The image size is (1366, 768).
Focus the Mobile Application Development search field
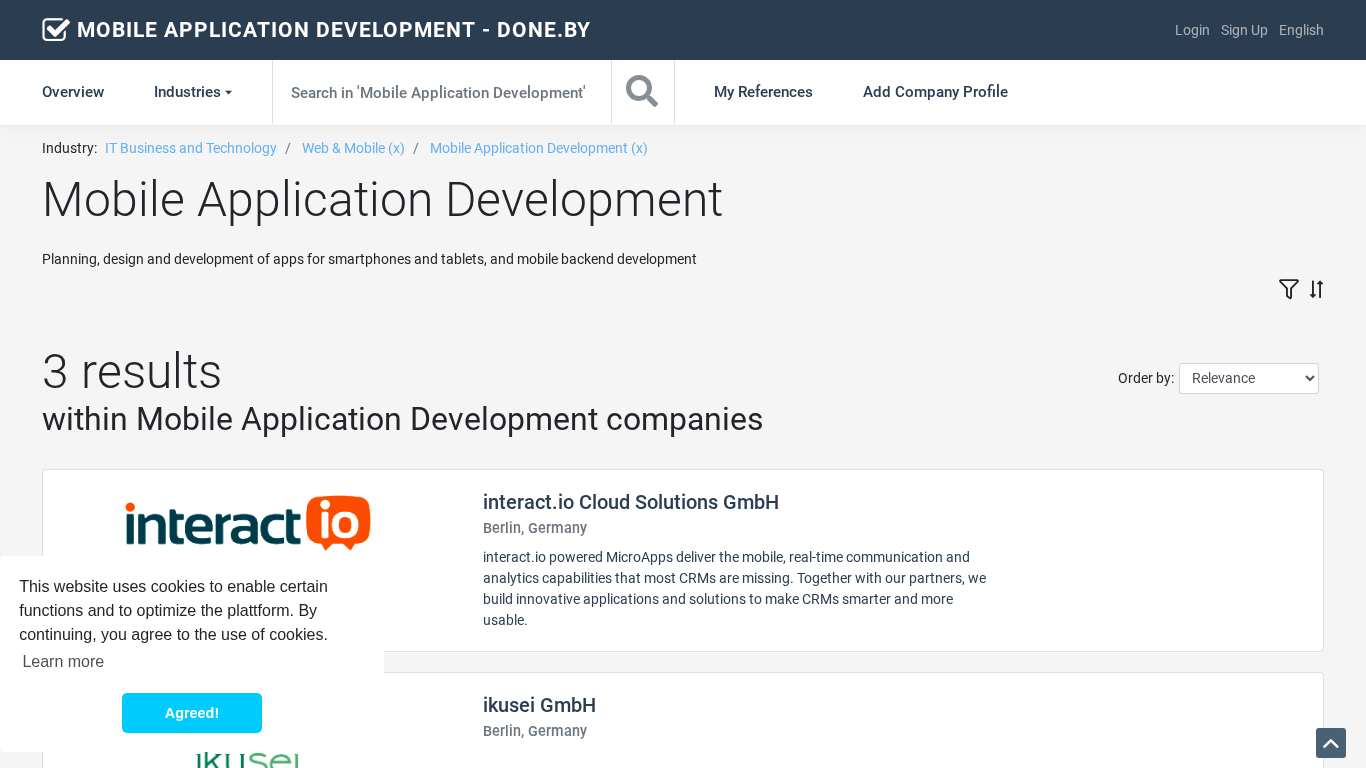click(440, 92)
